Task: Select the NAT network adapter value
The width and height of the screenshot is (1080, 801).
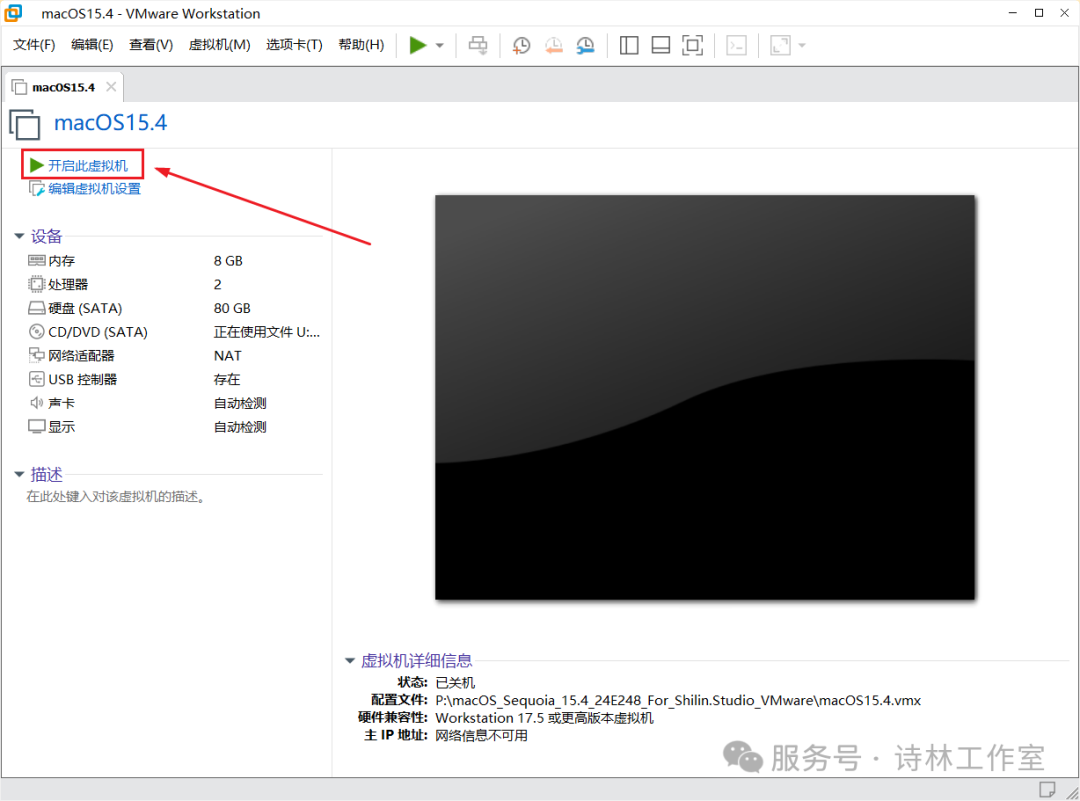Action: point(227,355)
